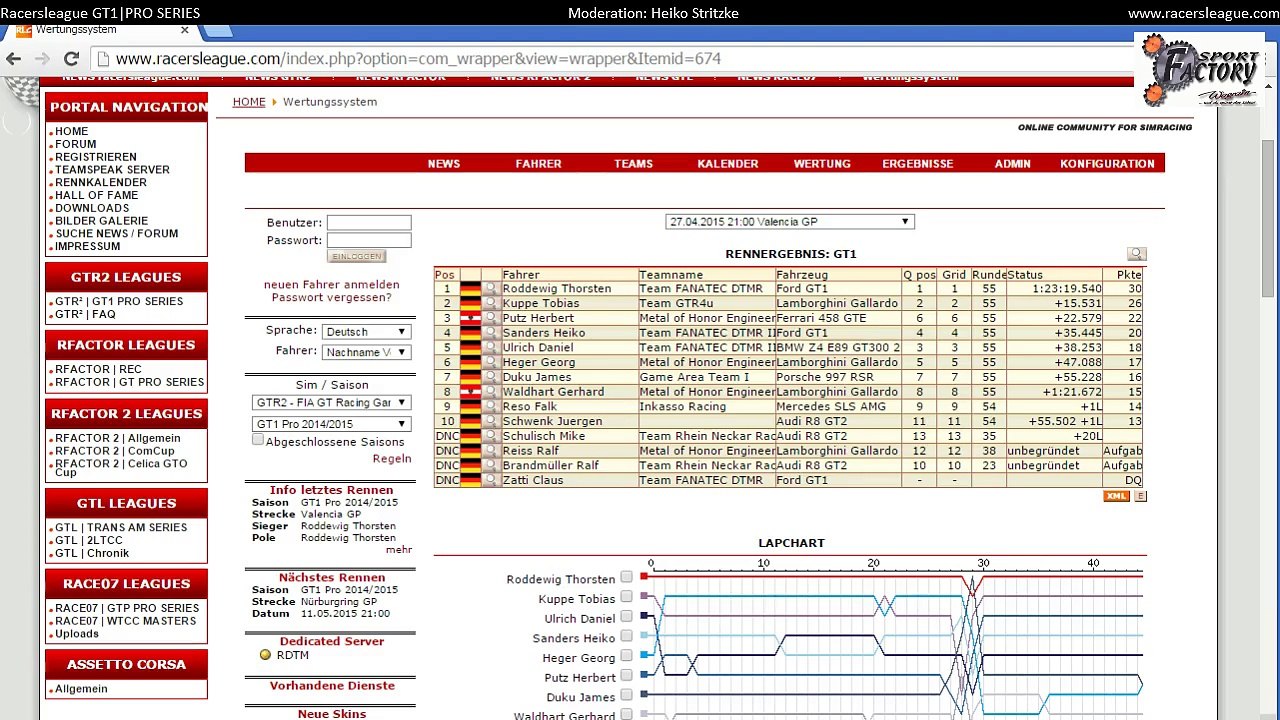Screen dimensions: 1280x720
Task: Focus the Benutzer username field
Action: coord(369,223)
